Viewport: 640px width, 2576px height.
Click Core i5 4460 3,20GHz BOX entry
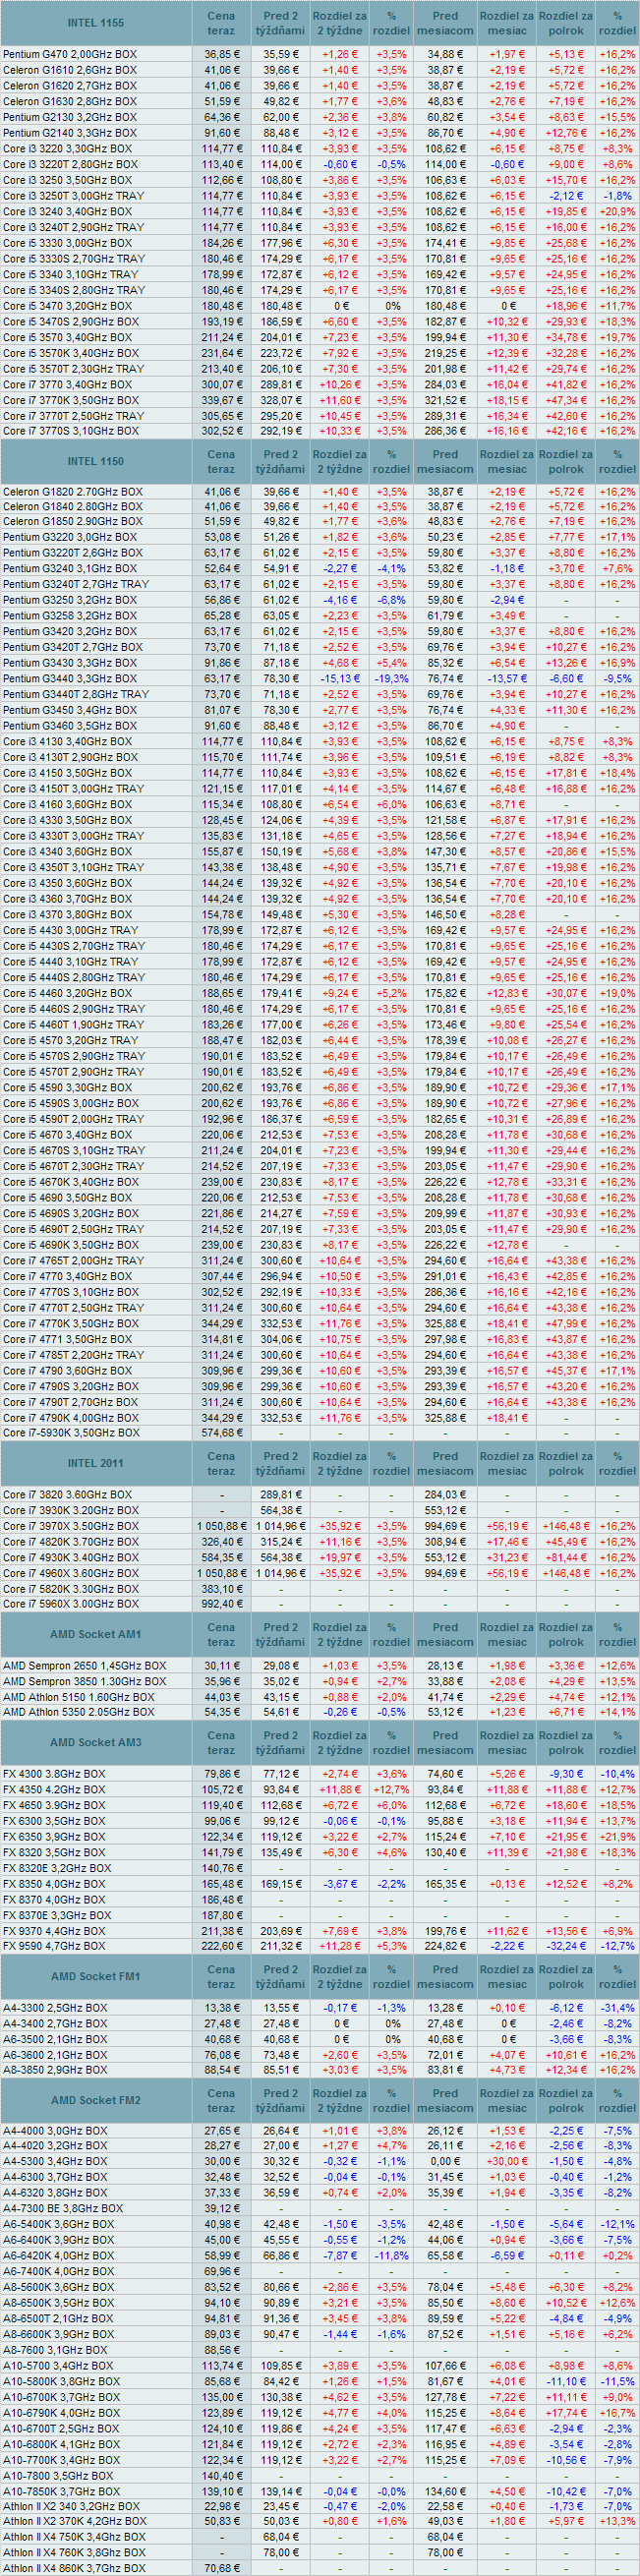[x=67, y=993]
